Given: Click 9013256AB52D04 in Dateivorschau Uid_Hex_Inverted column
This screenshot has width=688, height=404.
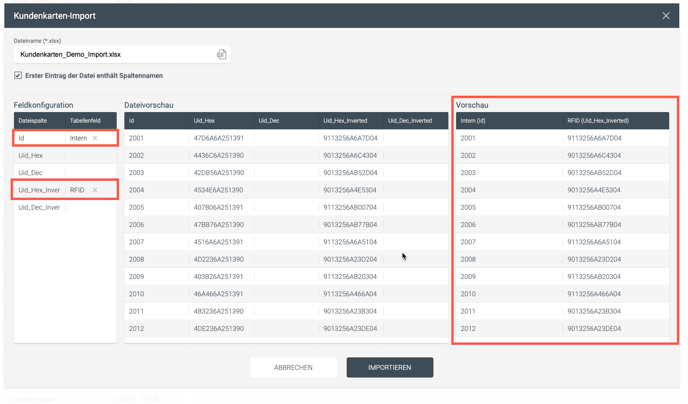Looking at the screenshot, I should [350, 173].
